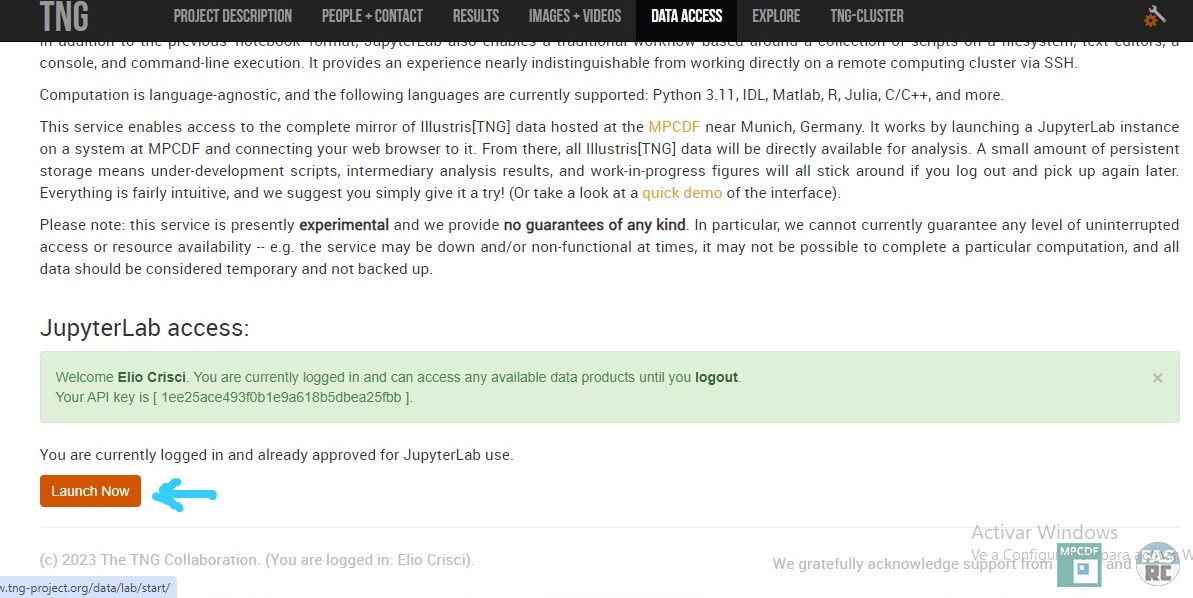Open the Project Description menu
This screenshot has height=598, width=1193.
pos(233,16)
